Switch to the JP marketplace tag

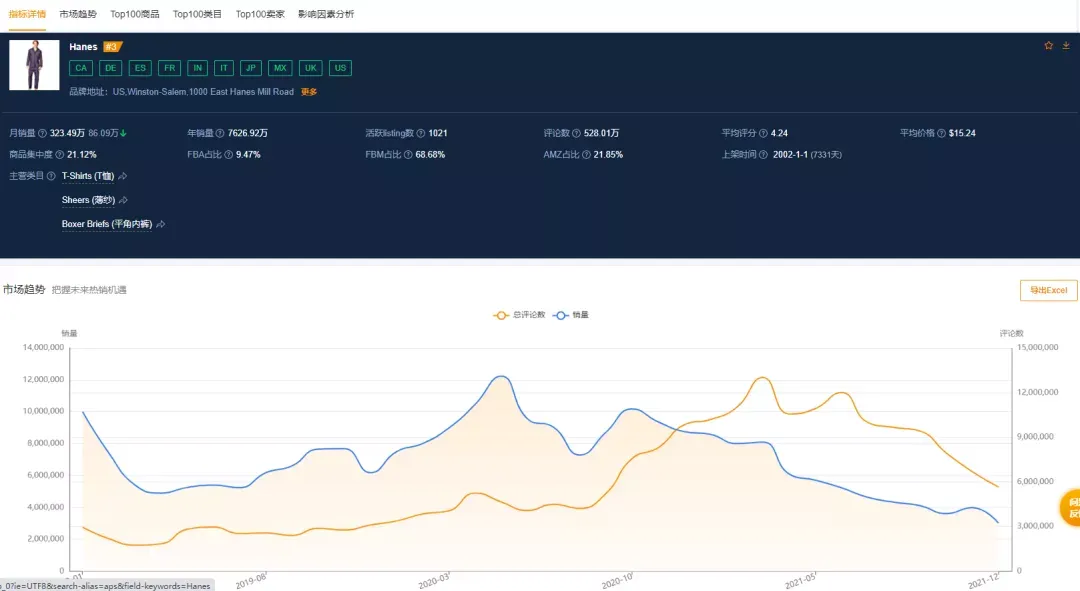251,68
